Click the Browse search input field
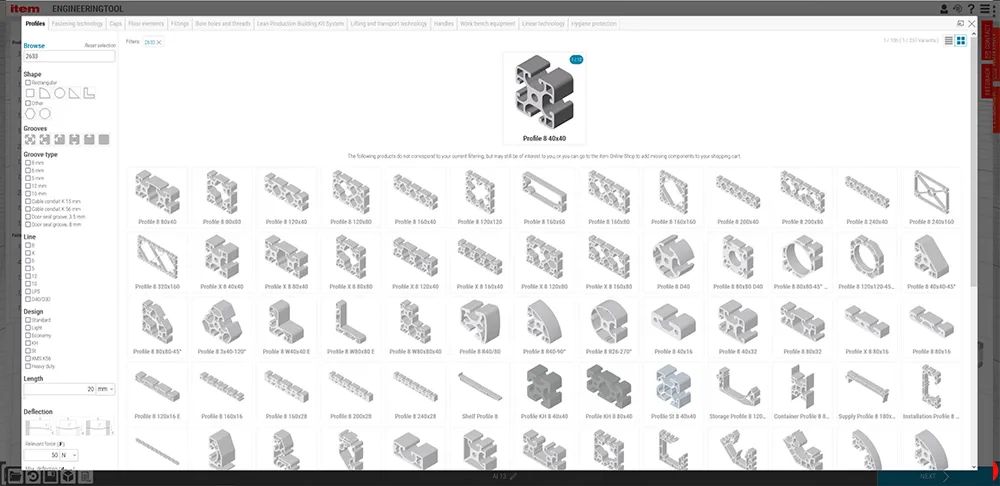The height and width of the screenshot is (486, 1000). [x=69, y=57]
